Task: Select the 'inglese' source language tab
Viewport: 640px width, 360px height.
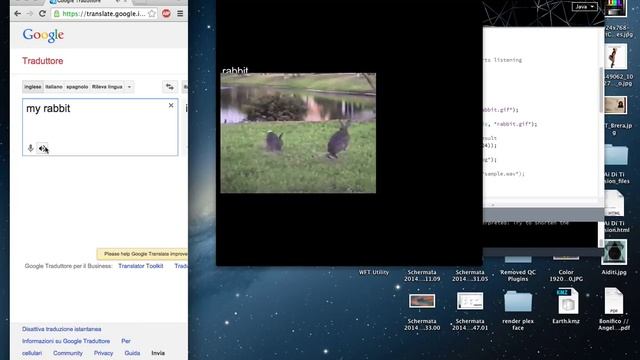Action: 33,87
